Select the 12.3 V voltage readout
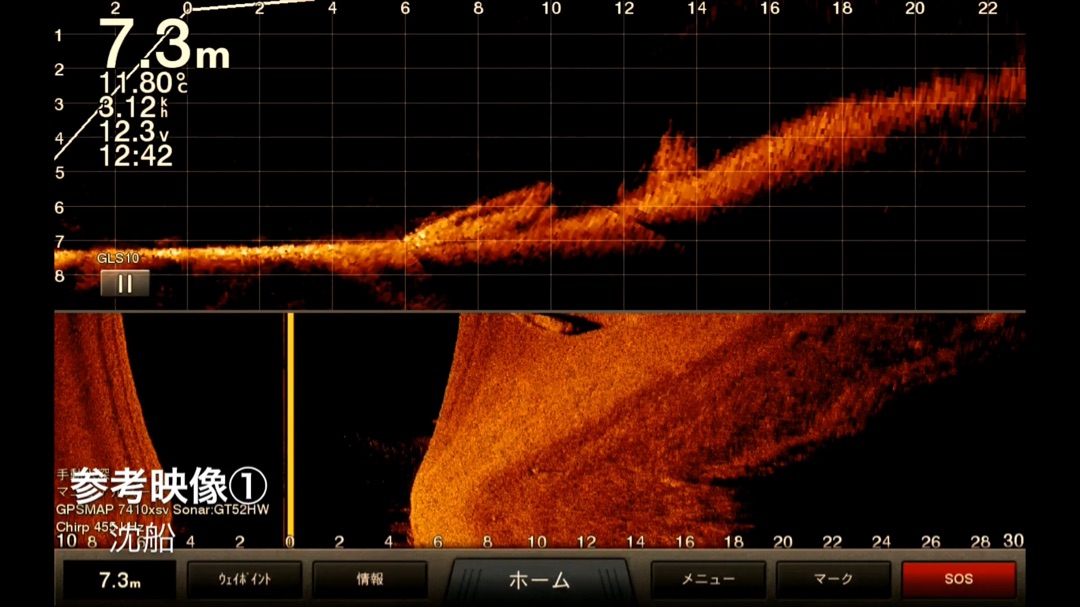Image resolution: width=1080 pixels, height=607 pixels. (x=134, y=132)
